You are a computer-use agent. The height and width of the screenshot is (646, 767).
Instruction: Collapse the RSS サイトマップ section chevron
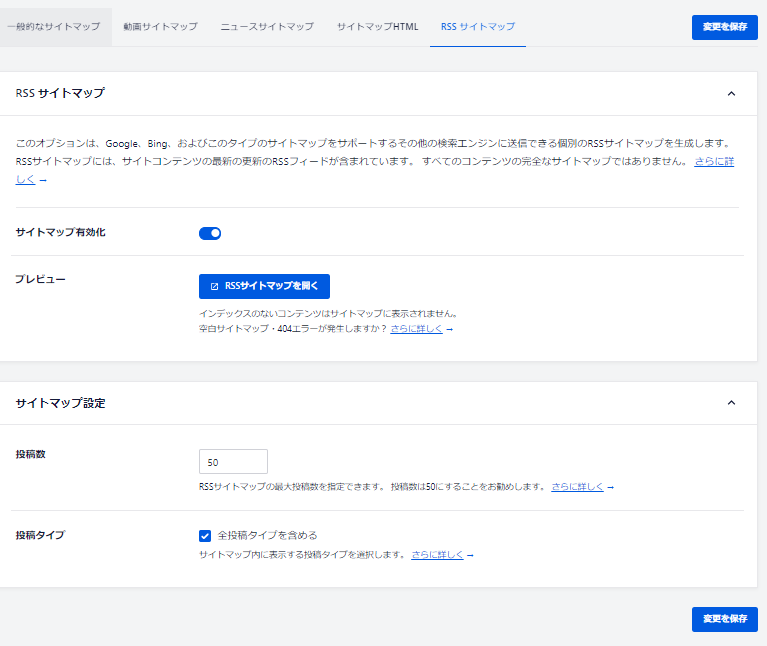(x=731, y=93)
